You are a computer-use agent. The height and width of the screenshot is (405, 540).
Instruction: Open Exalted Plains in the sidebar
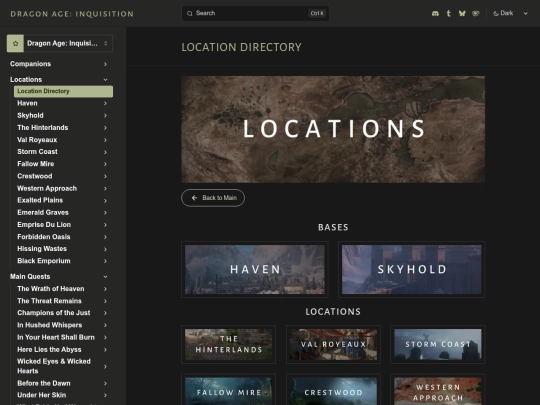tap(40, 200)
